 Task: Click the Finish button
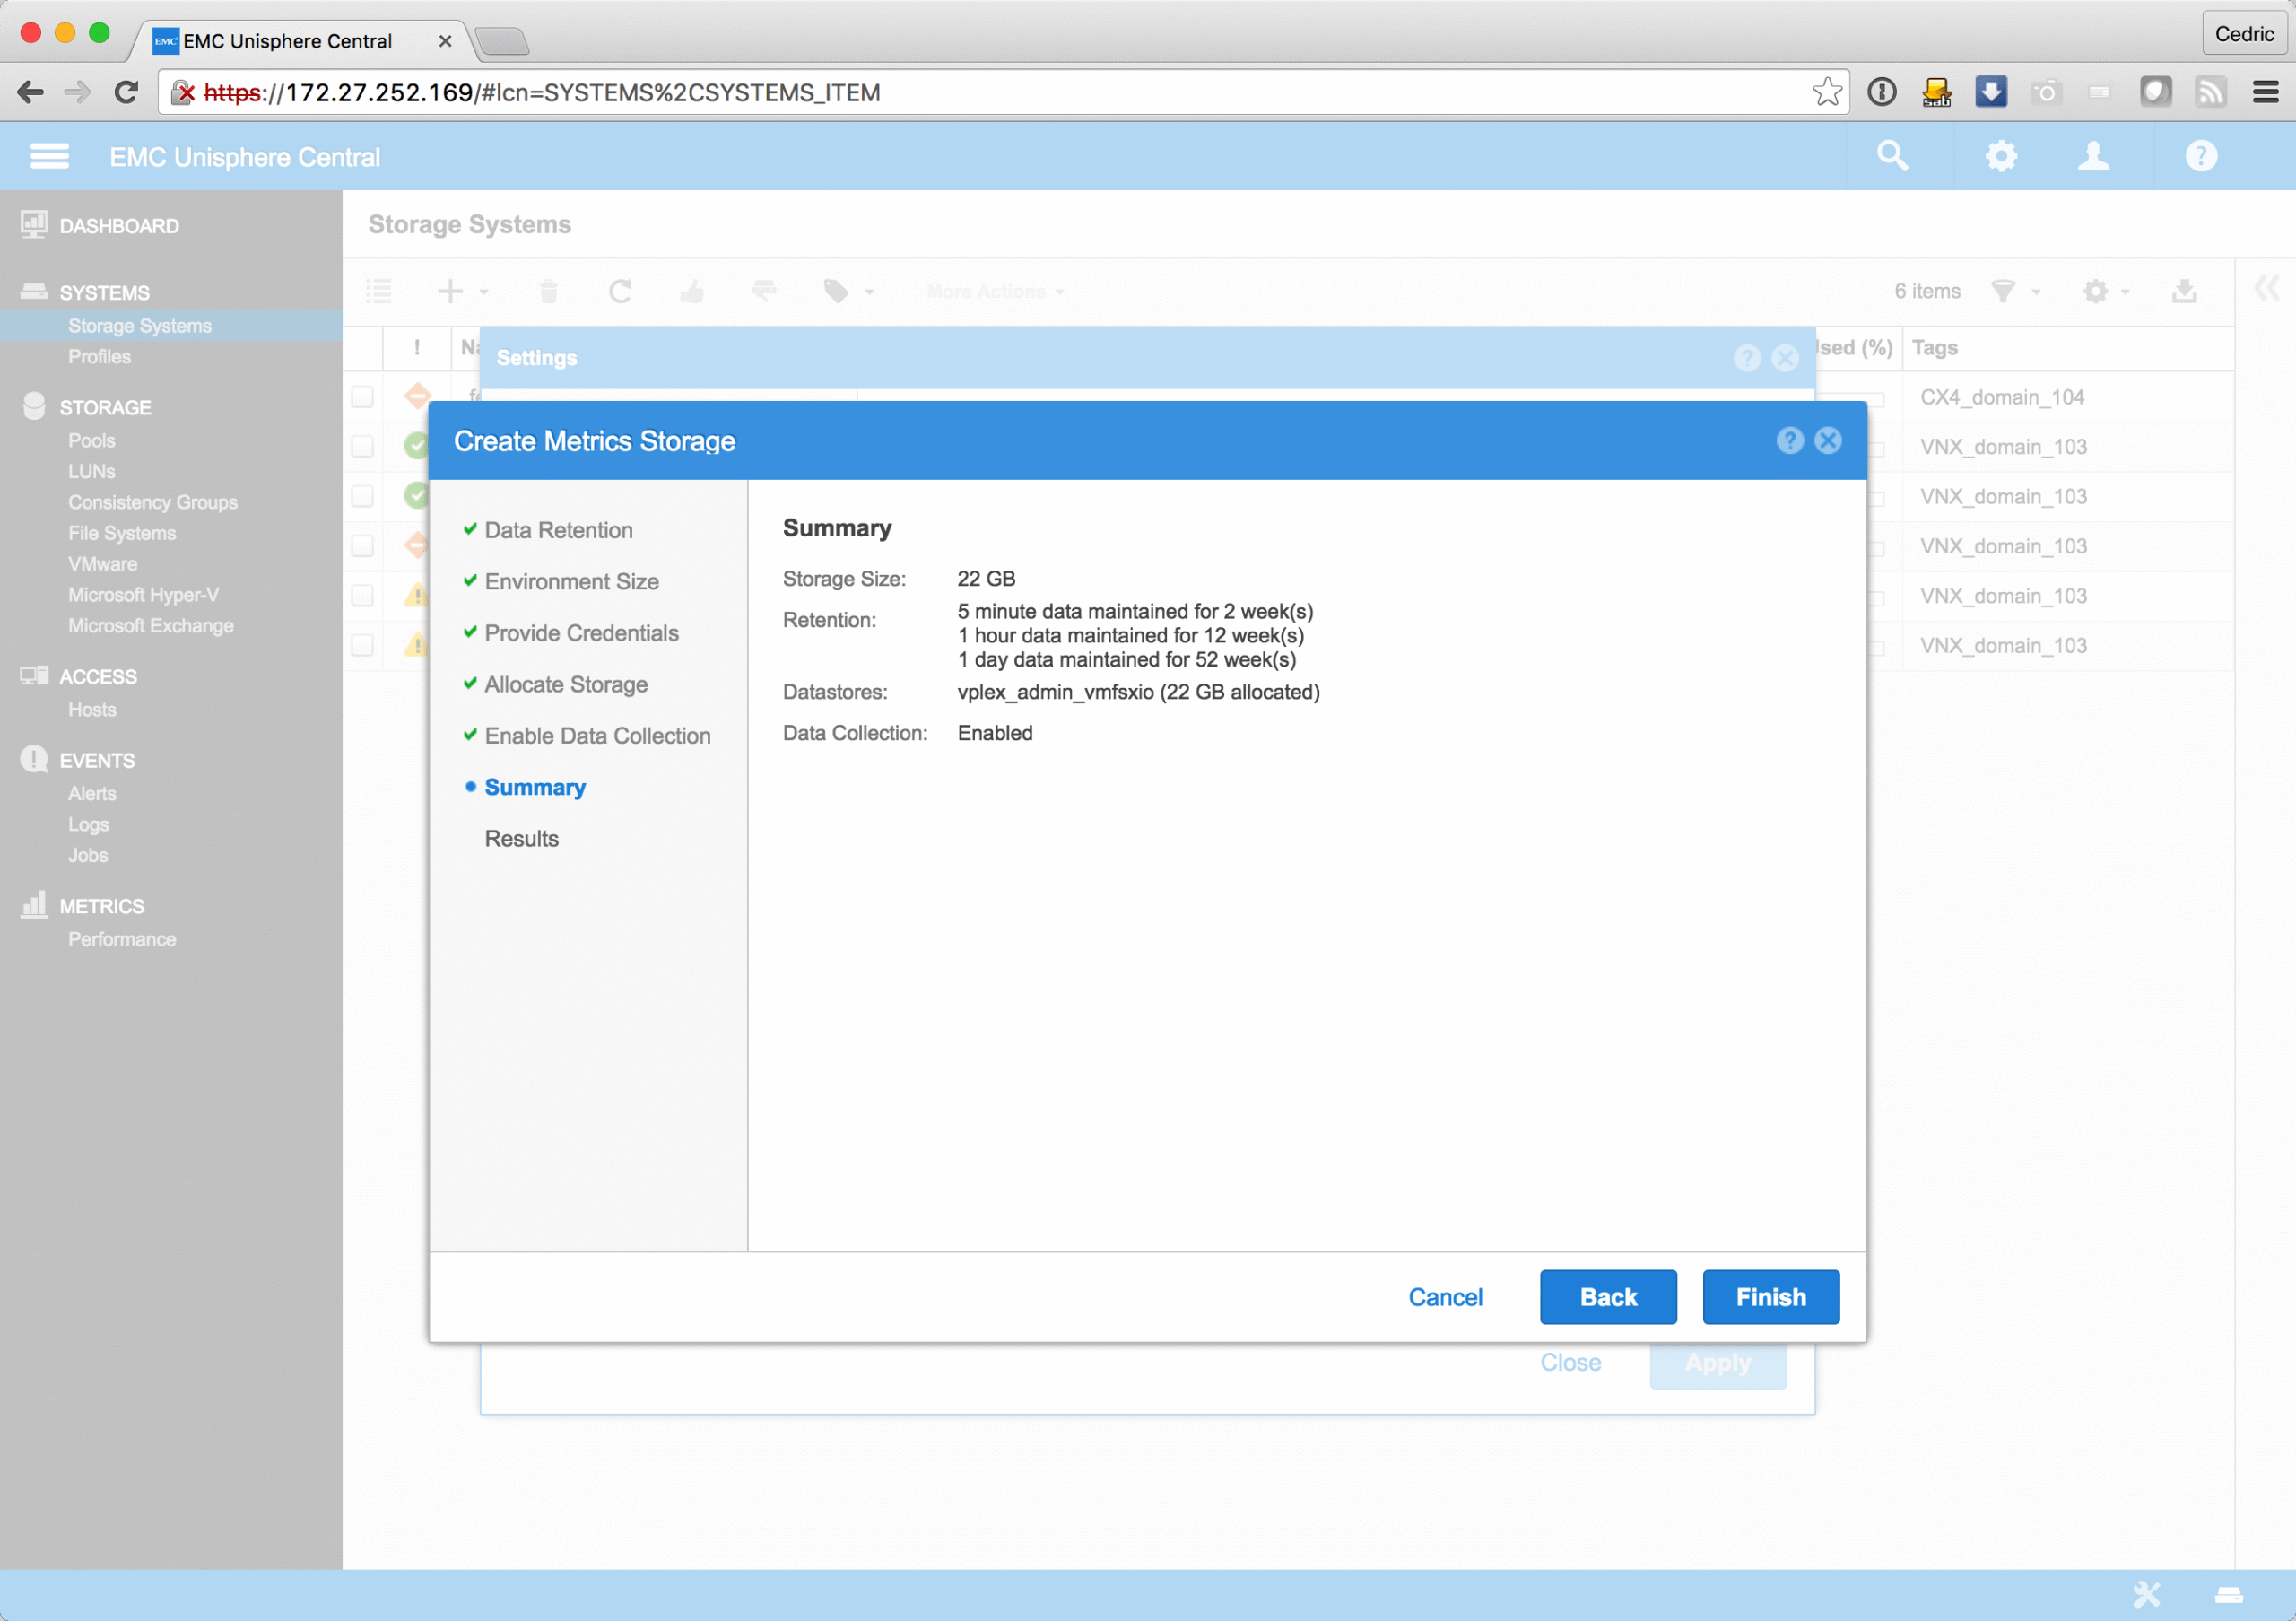tap(1770, 1297)
